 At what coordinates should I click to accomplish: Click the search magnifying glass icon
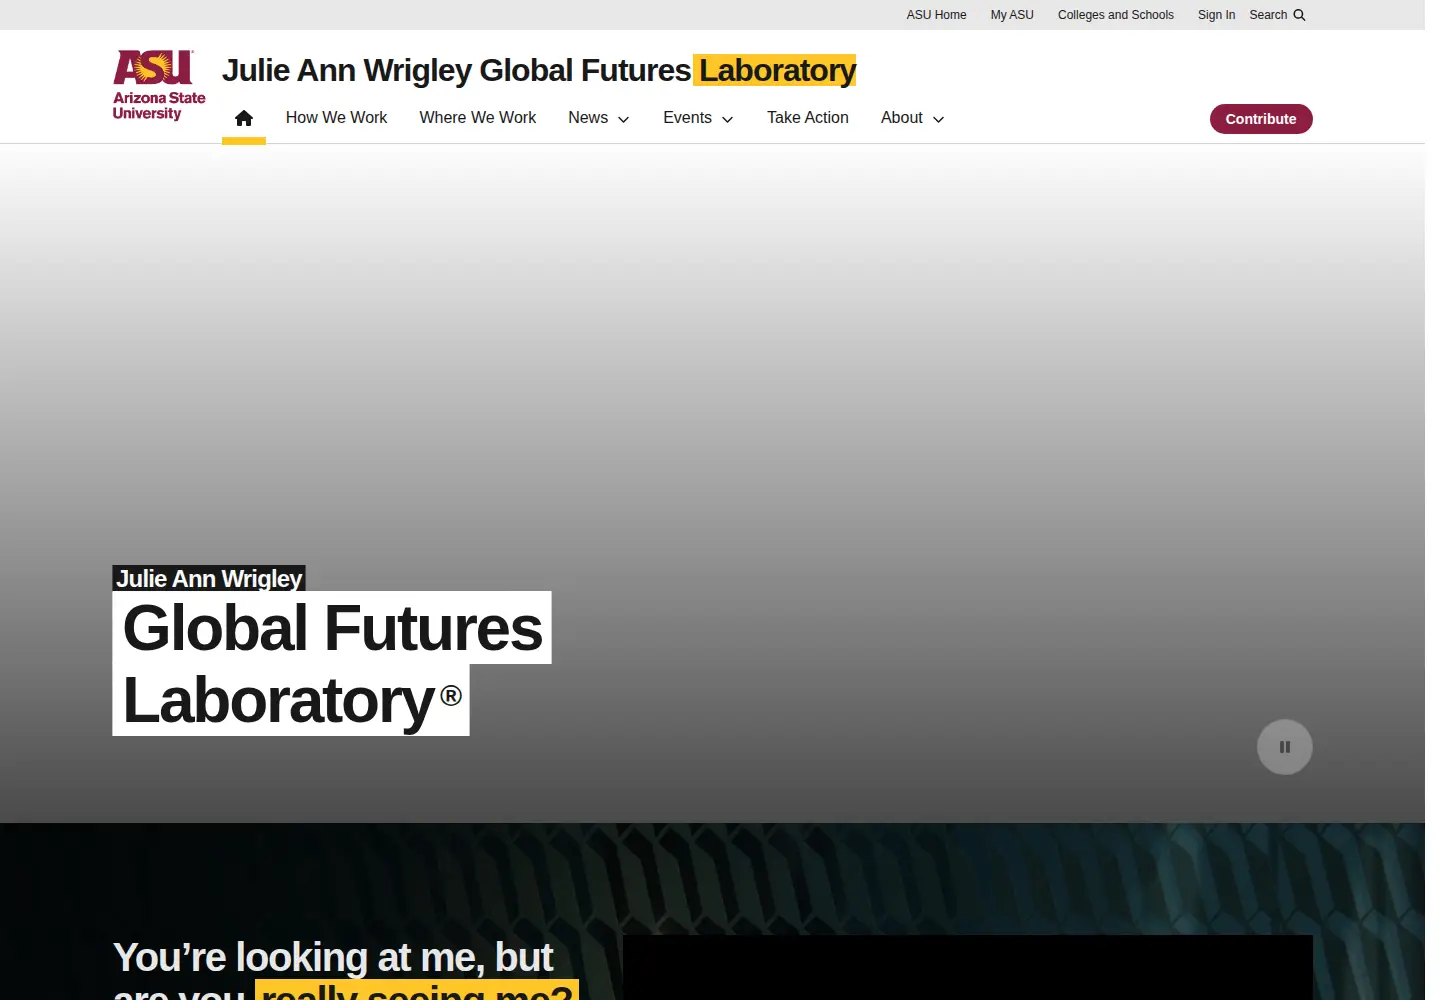click(1299, 15)
